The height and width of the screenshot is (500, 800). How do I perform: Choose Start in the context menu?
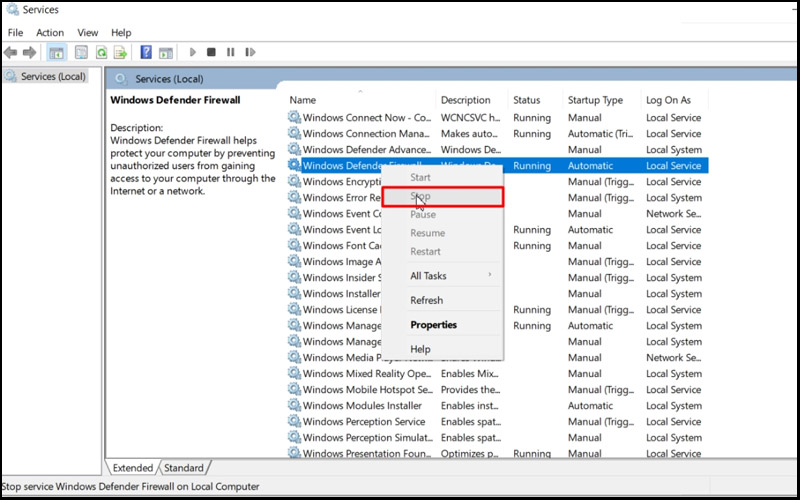pos(442,178)
